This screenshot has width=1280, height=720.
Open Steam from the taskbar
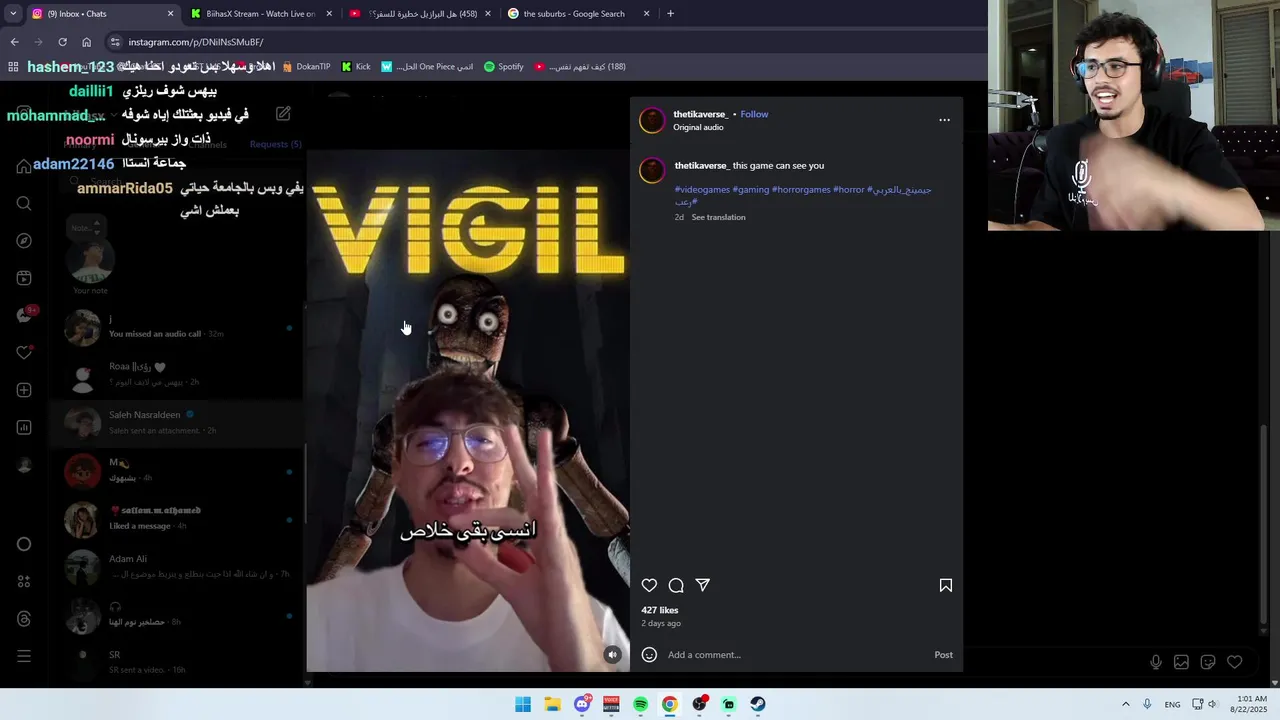tap(758, 704)
